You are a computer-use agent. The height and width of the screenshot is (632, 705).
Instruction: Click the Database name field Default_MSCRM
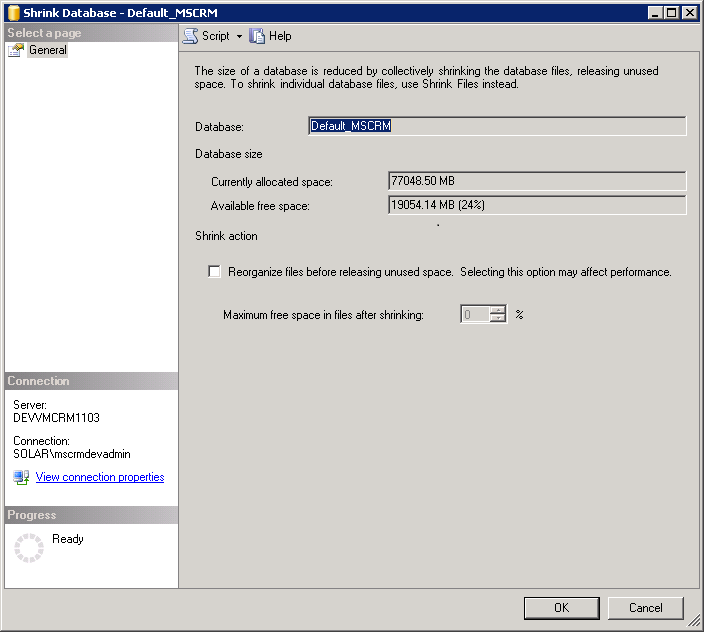coord(497,126)
